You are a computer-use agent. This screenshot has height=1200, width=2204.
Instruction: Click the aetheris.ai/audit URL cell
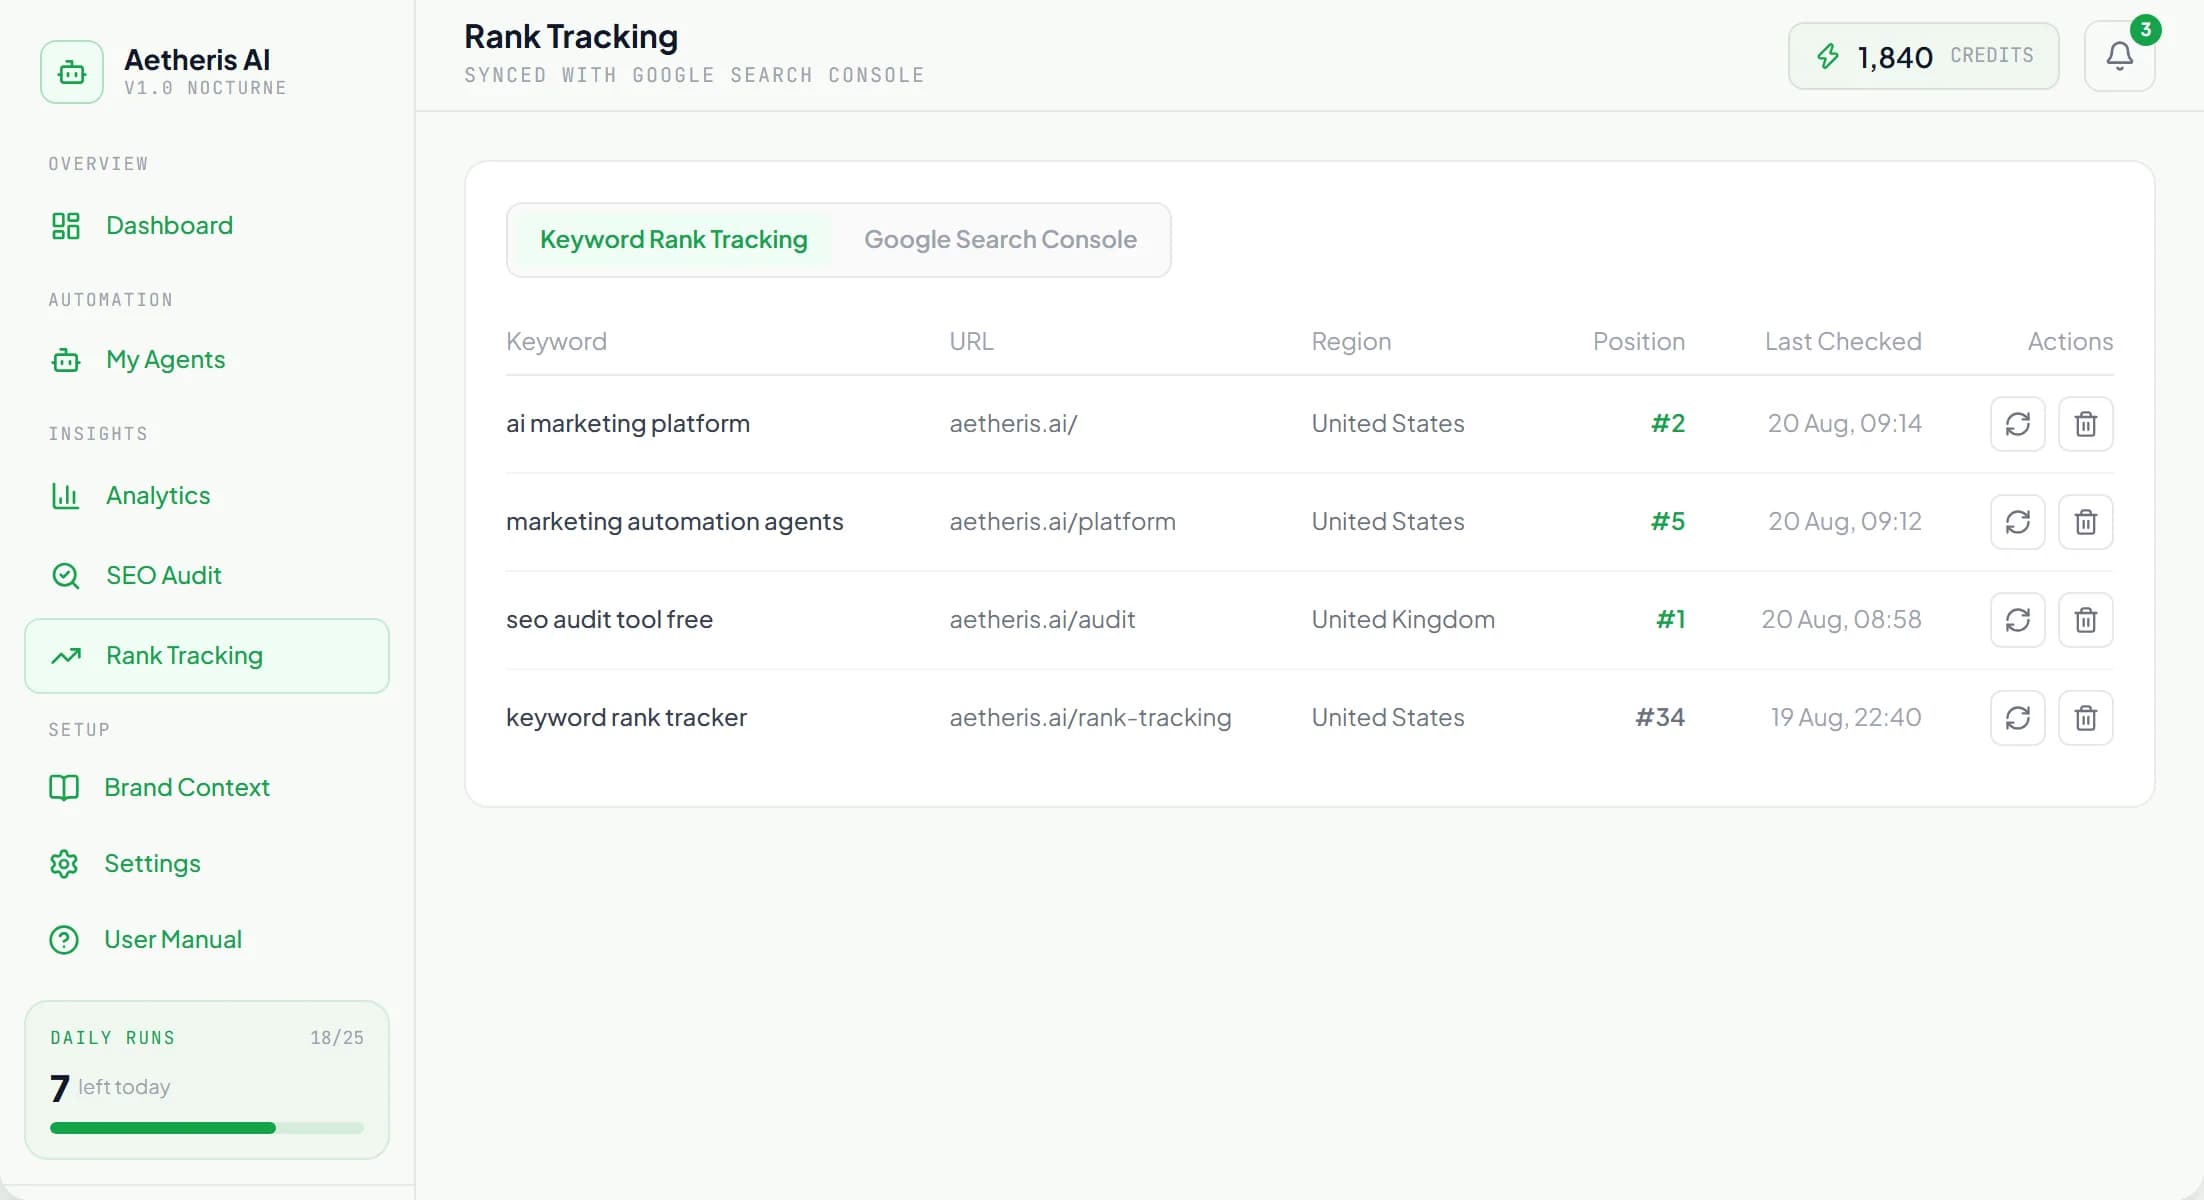pyautogui.click(x=1042, y=620)
